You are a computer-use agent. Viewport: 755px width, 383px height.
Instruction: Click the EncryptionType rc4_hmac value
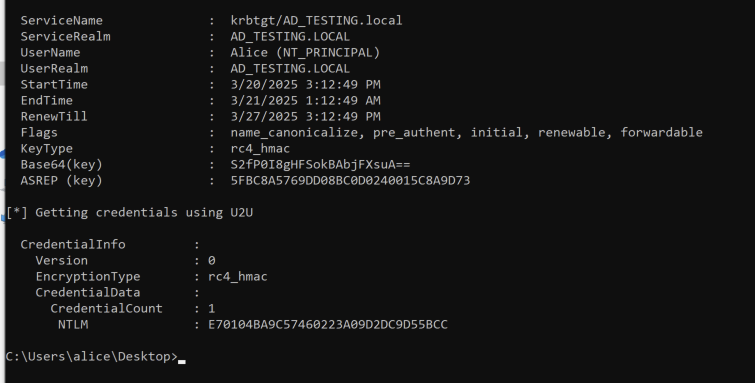(238, 277)
